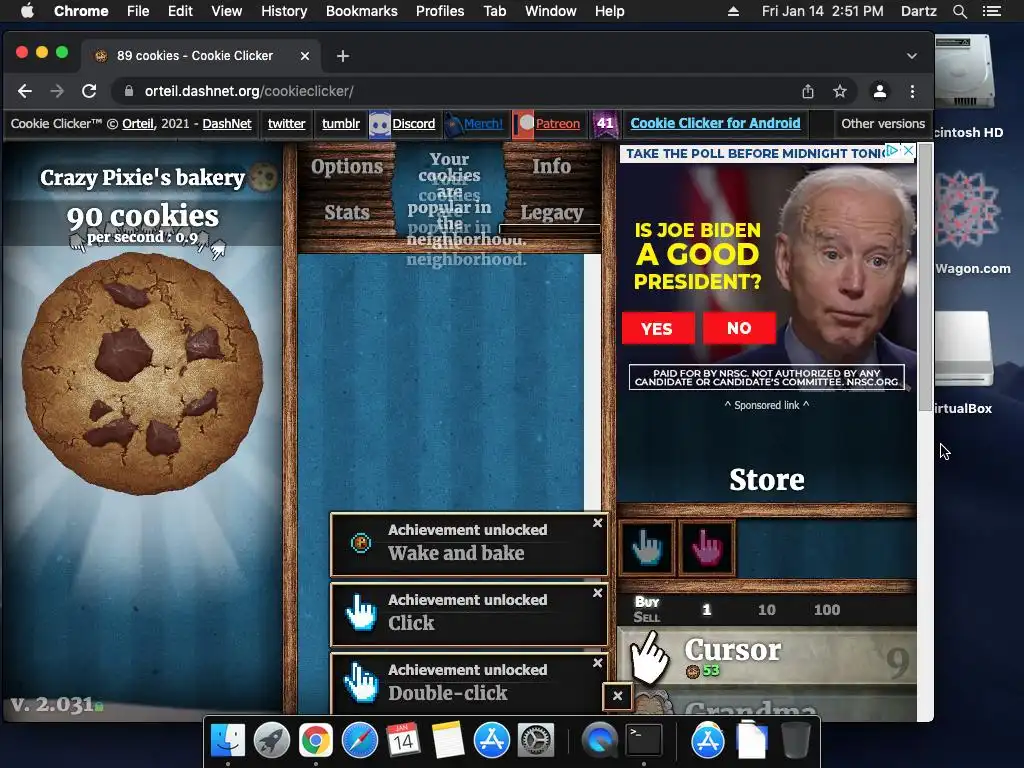The width and height of the screenshot is (1024, 768).
Task: Open the Options menu
Action: tap(347, 167)
